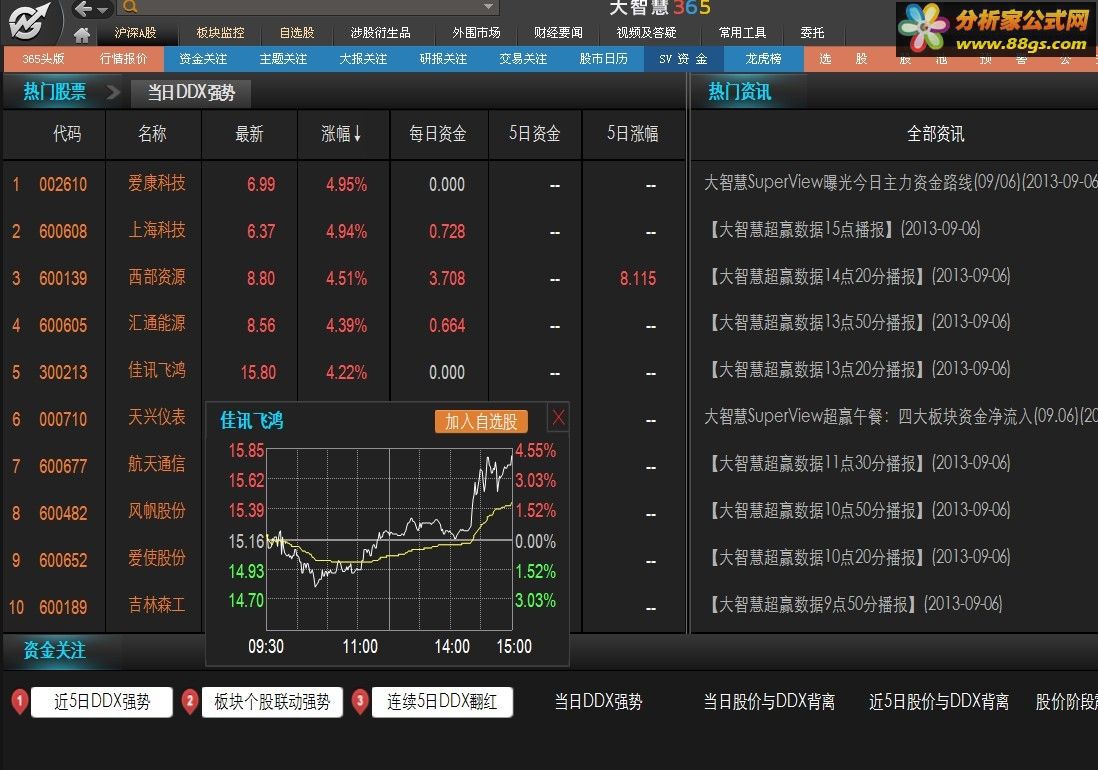The height and width of the screenshot is (770, 1098).
Task: Open the back-history dropdown arrow
Action: coord(103,10)
